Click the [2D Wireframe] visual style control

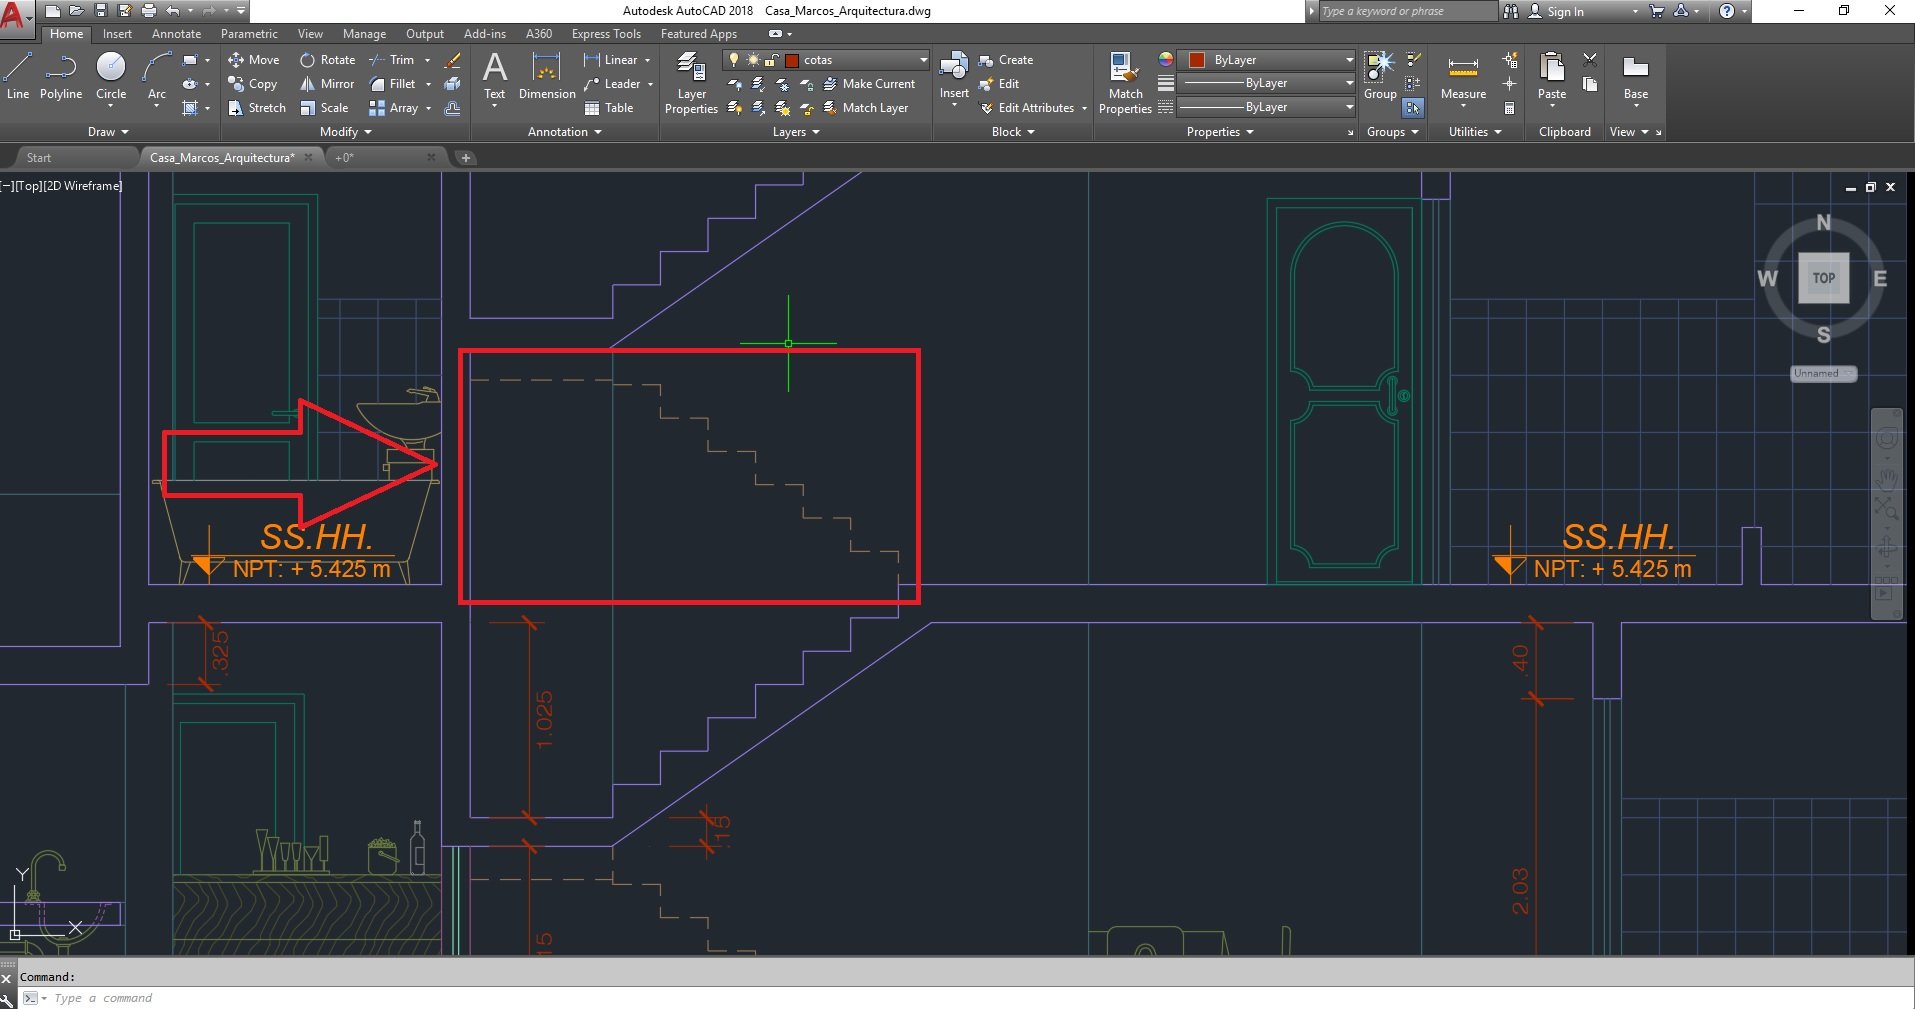click(x=83, y=186)
